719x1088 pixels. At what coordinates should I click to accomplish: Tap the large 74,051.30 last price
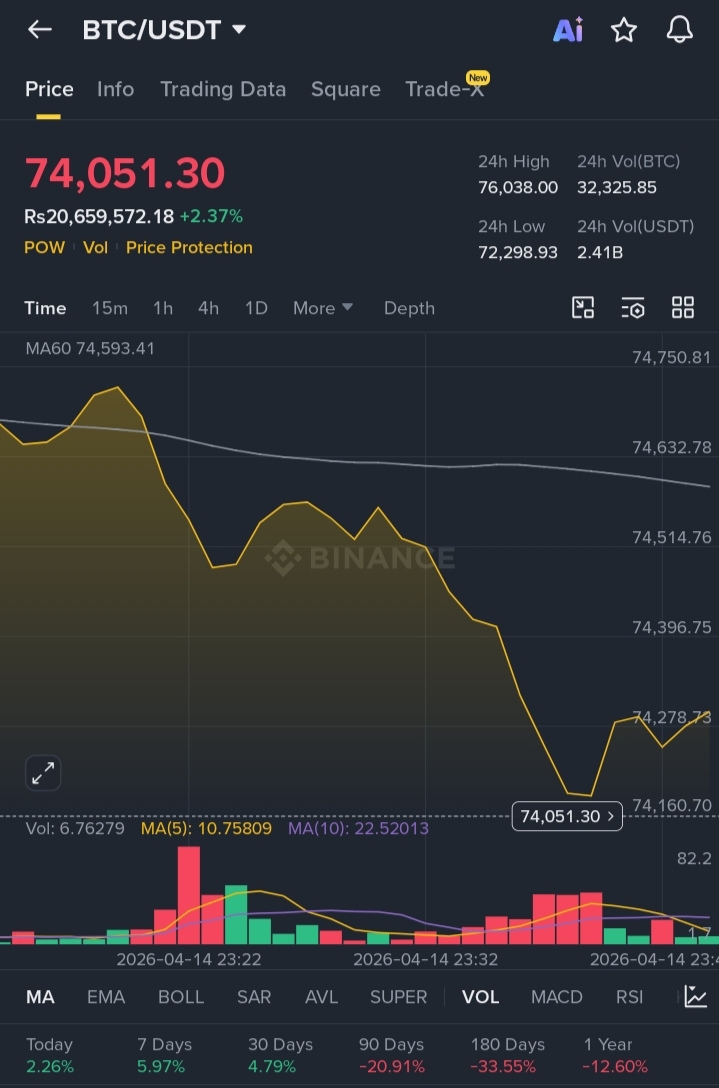[125, 173]
